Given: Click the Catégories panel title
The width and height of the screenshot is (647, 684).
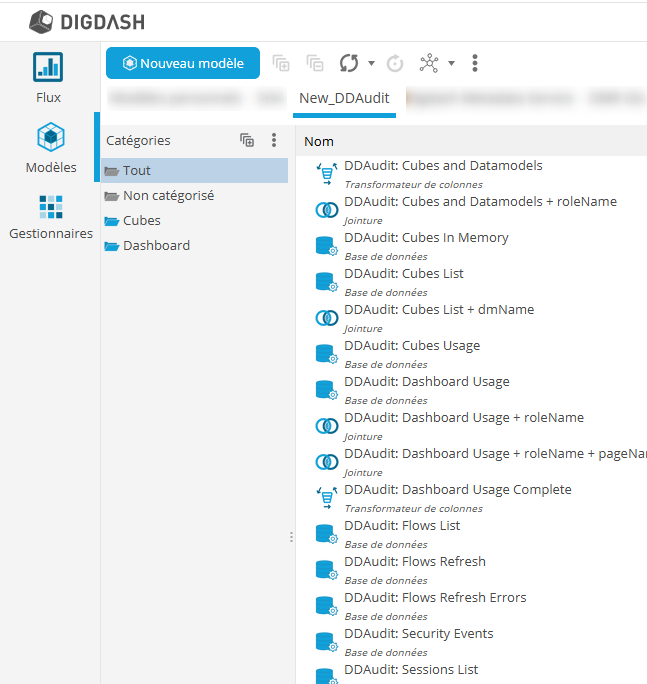Looking at the screenshot, I should [138, 140].
